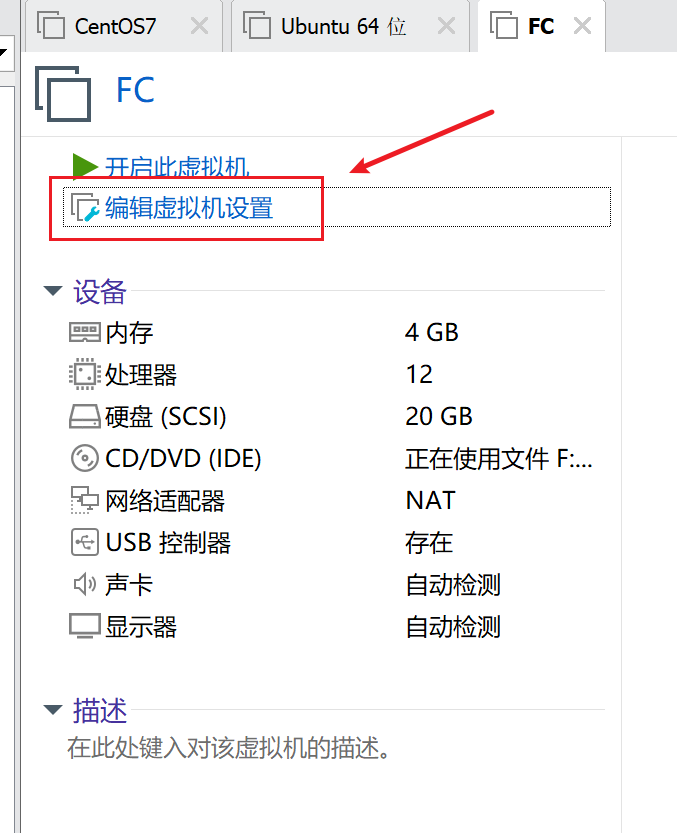Click the green play icon to power on VM
The height and width of the screenshot is (833, 677).
point(85,166)
